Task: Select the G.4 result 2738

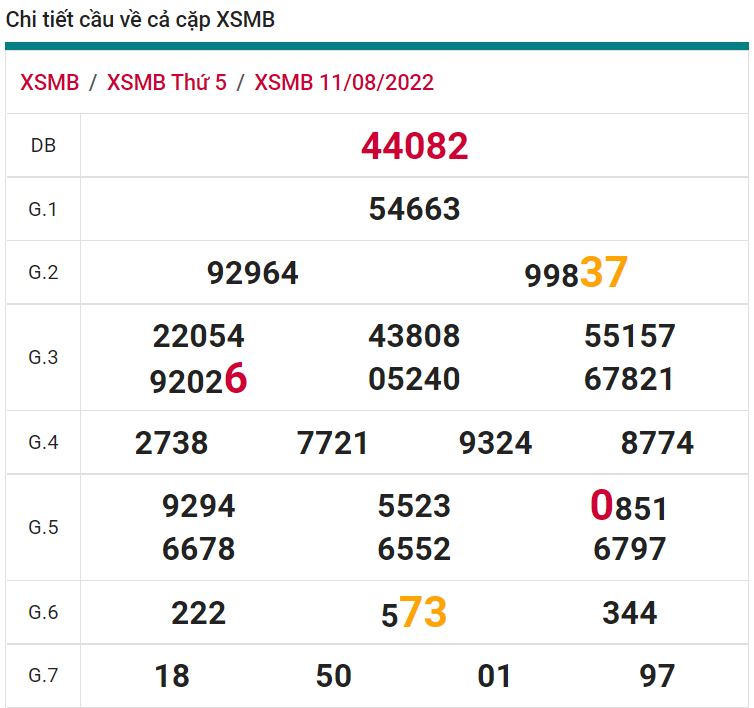Action: 171,443
